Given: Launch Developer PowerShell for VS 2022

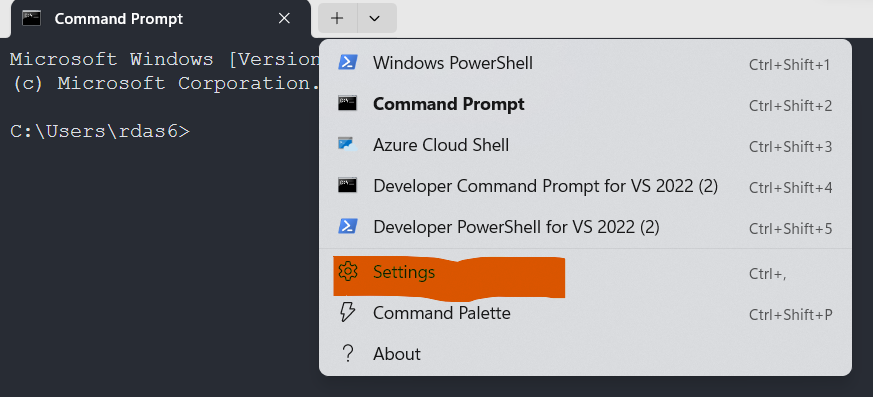Looking at the screenshot, I should click(x=585, y=227).
